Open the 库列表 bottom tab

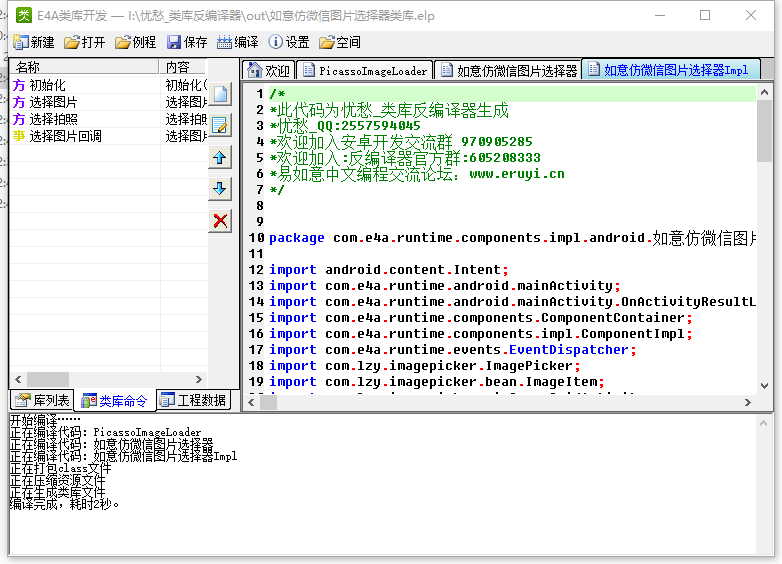[x=42, y=400]
